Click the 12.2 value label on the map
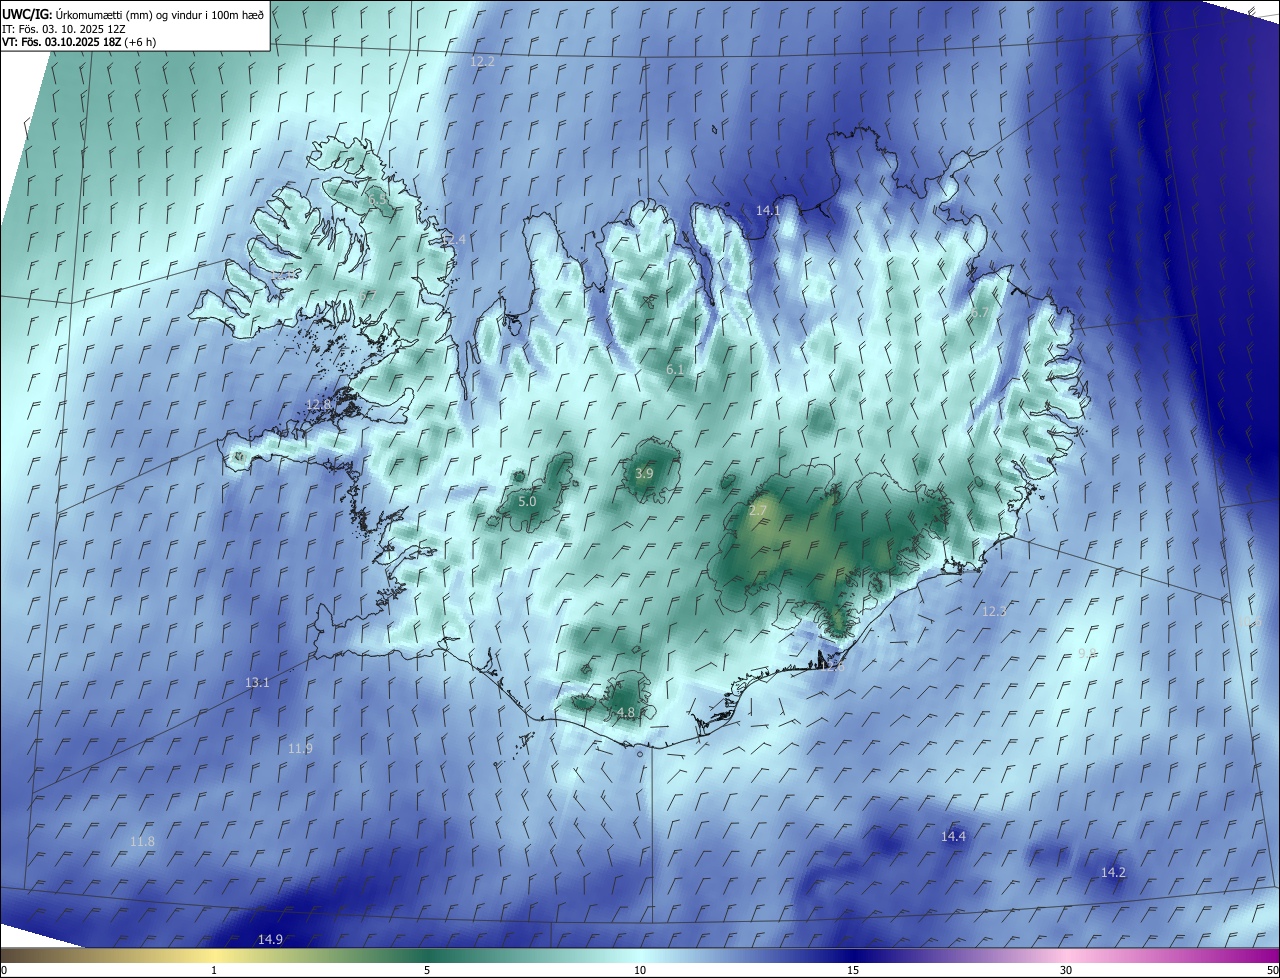The height and width of the screenshot is (978, 1280). coord(482,62)
